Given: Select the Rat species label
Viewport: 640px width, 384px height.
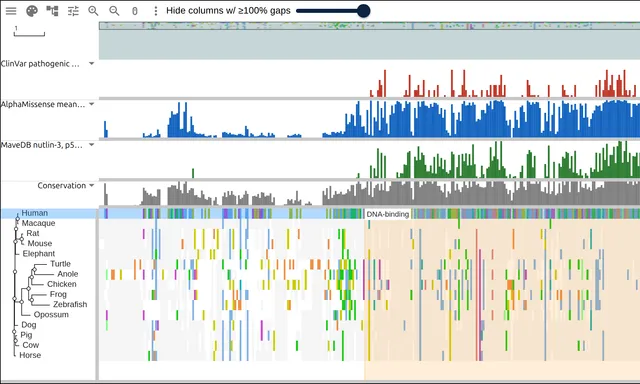Looking at the screenshot, I should tap(33, 233).
